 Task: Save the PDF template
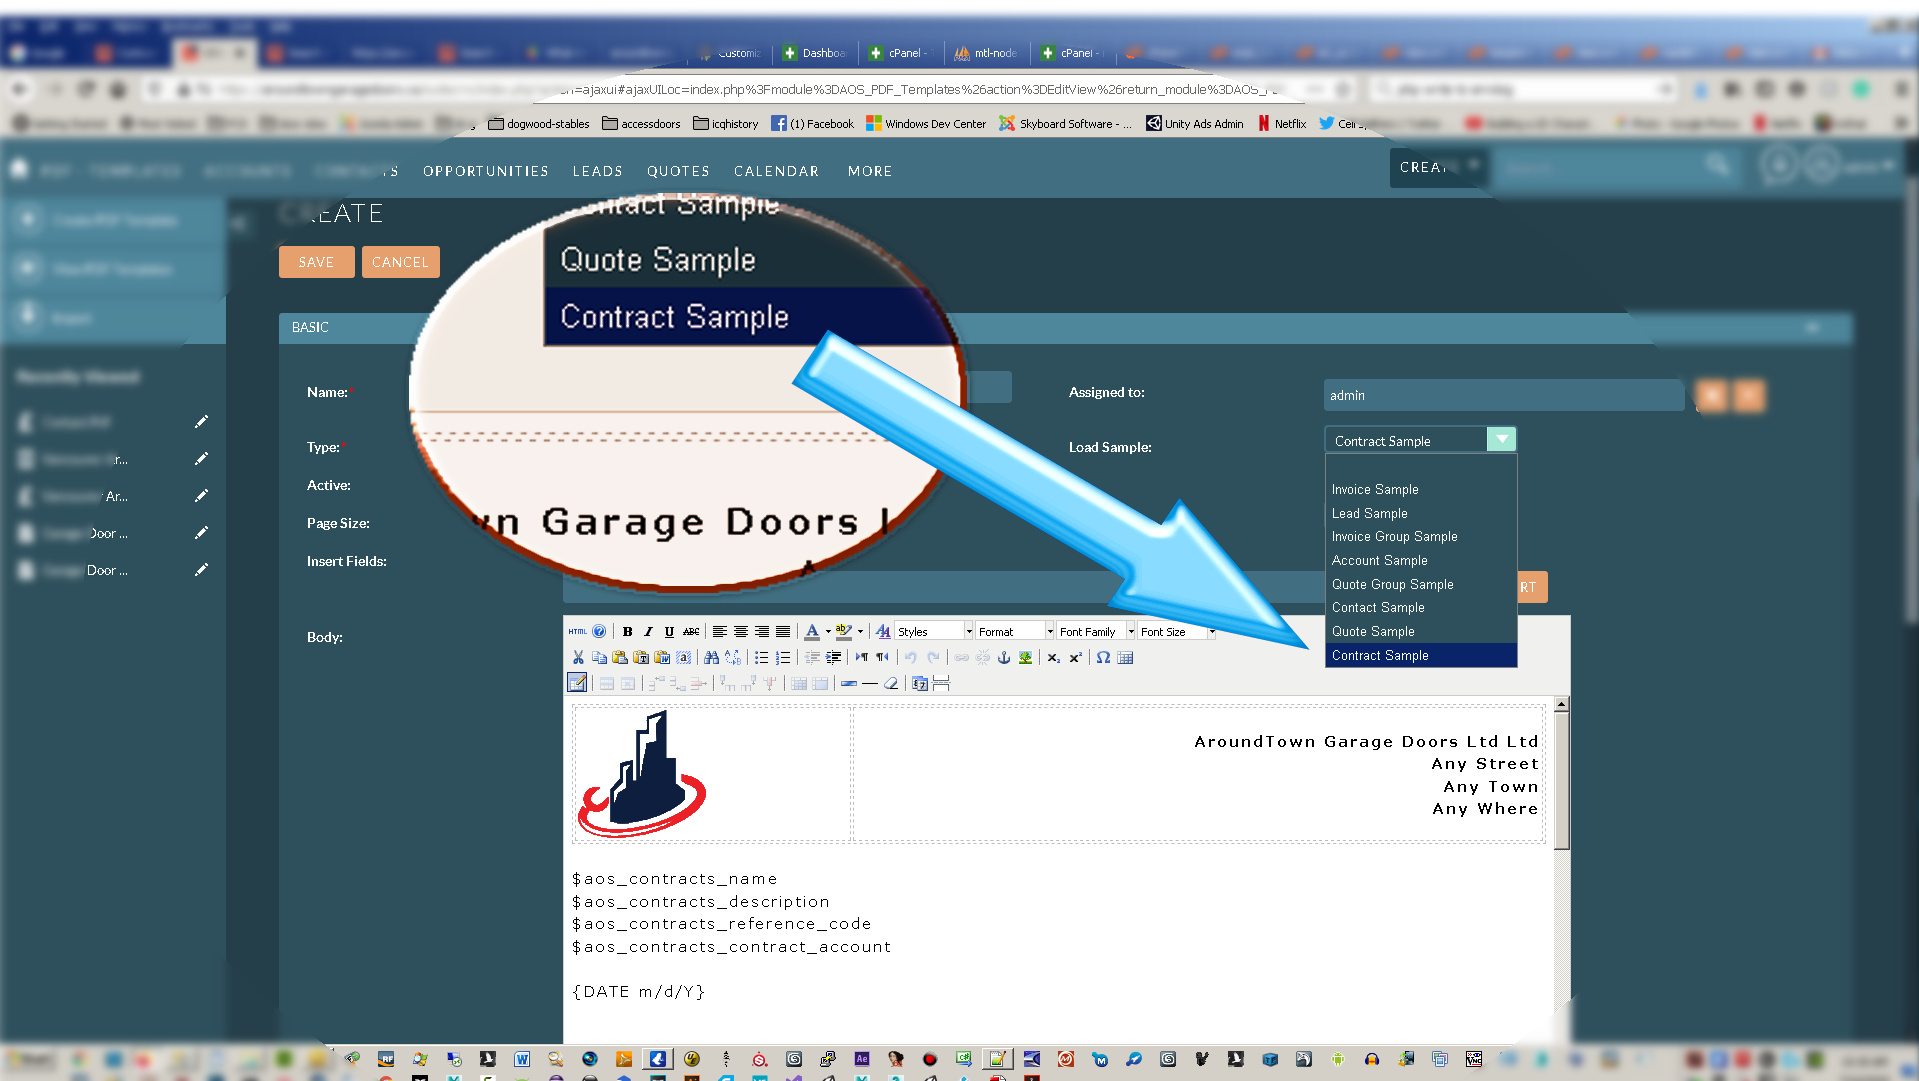316,262
